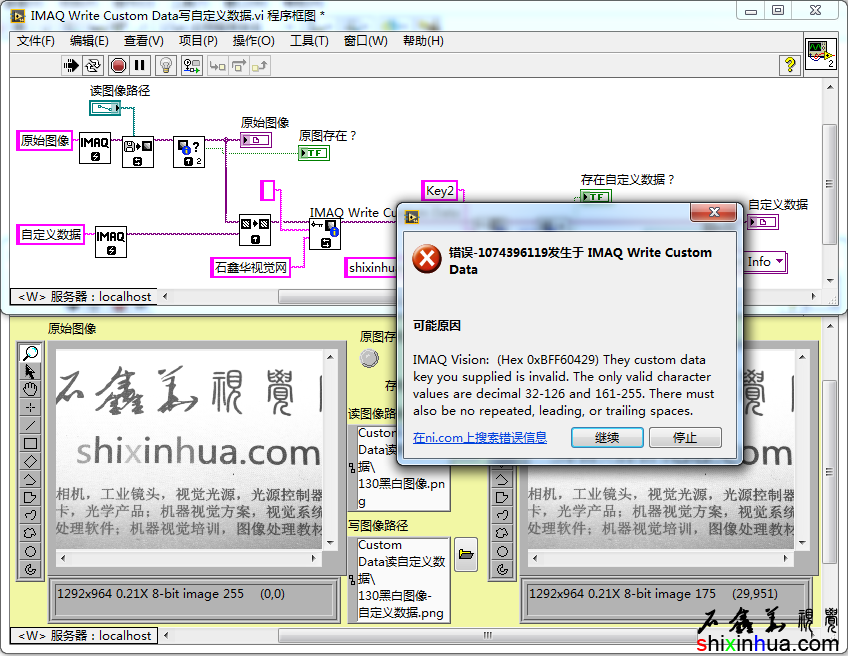The width and height of the screenshot is (848, 656).
Task: Toggle highlight execution light bulb
Action: tap(166, 65)
